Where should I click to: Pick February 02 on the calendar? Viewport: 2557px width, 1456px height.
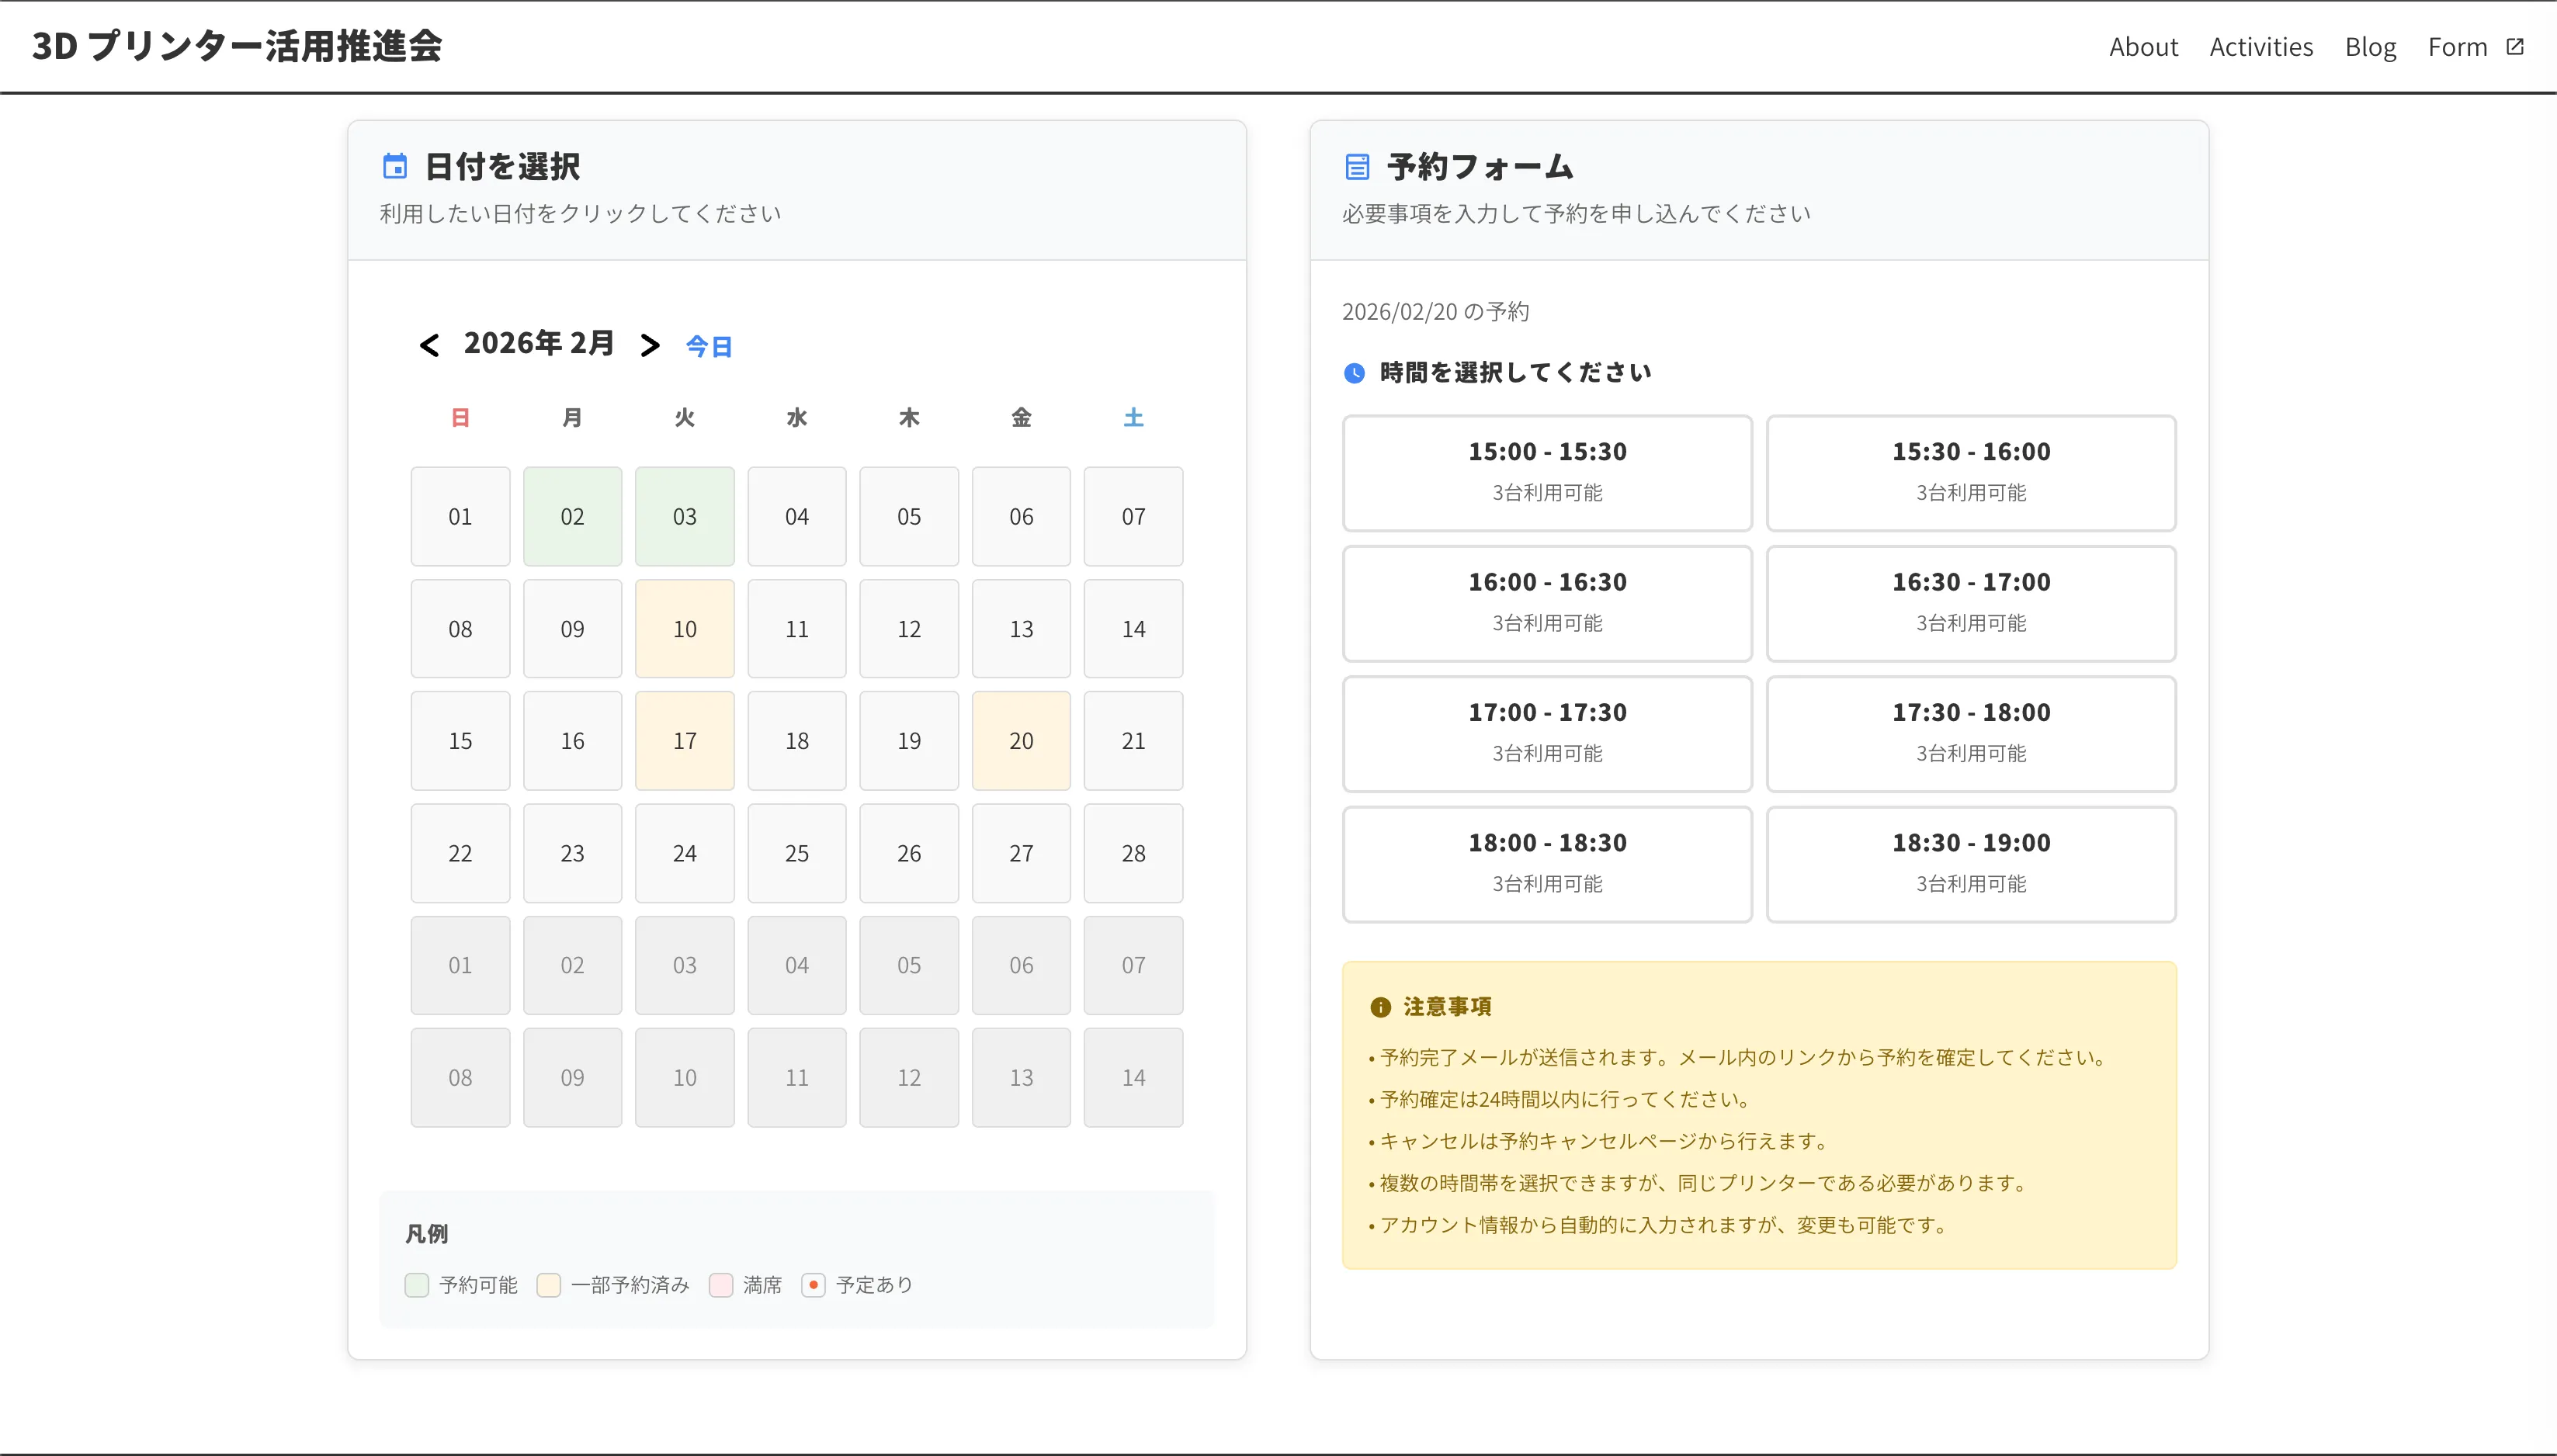572,517
